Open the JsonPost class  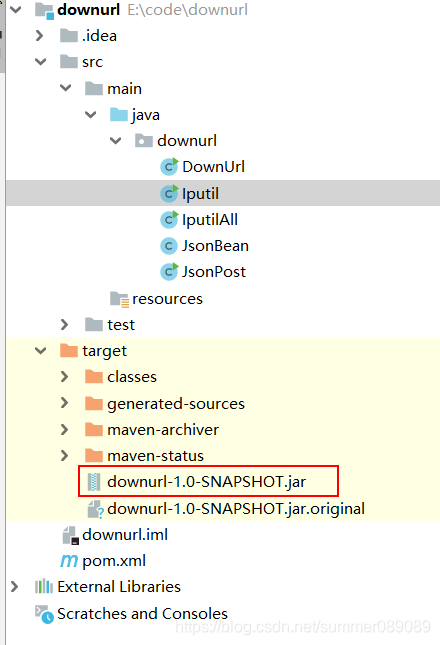tap(214, 271)
